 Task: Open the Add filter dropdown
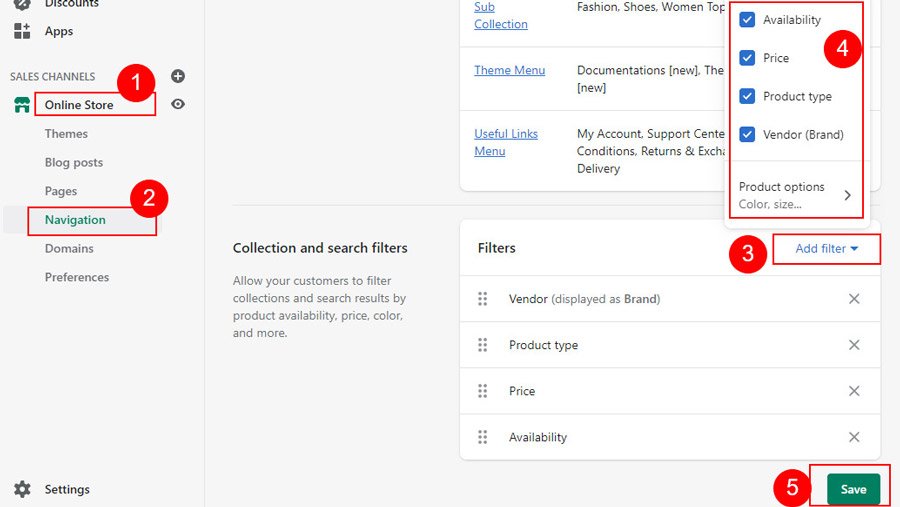point(826,249)
